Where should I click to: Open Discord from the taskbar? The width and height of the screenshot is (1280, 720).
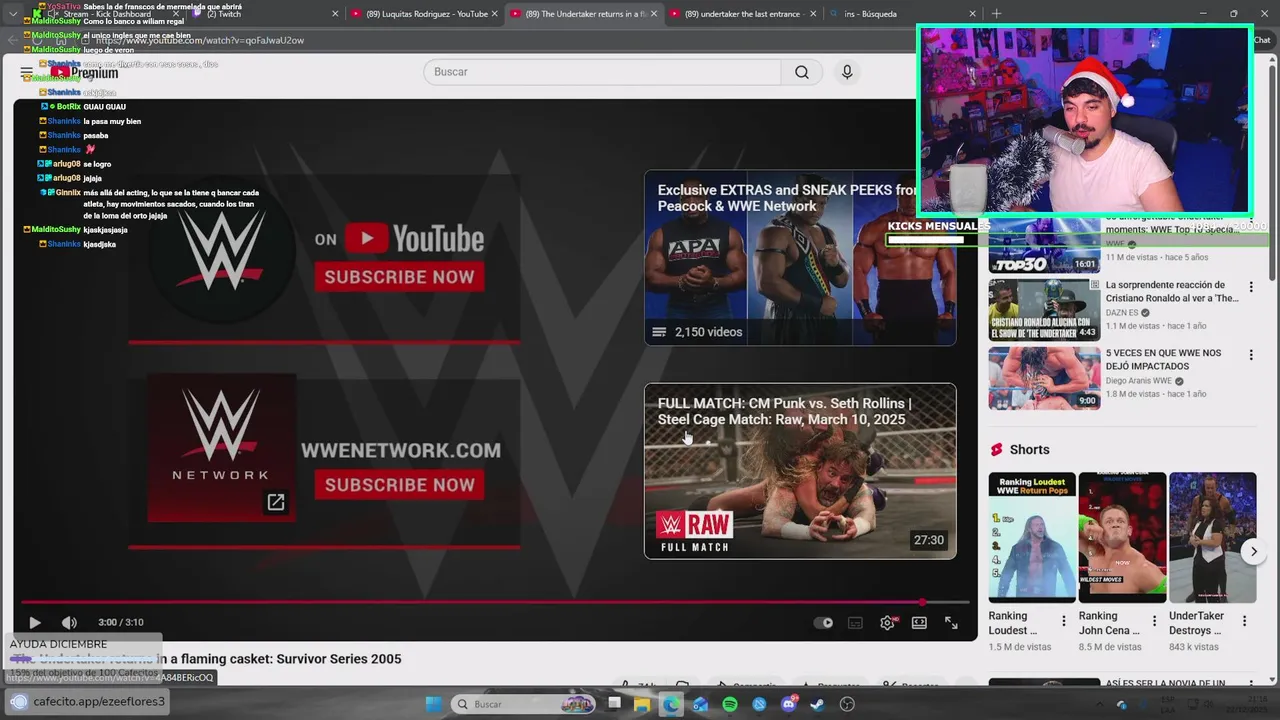click(789, 704)
